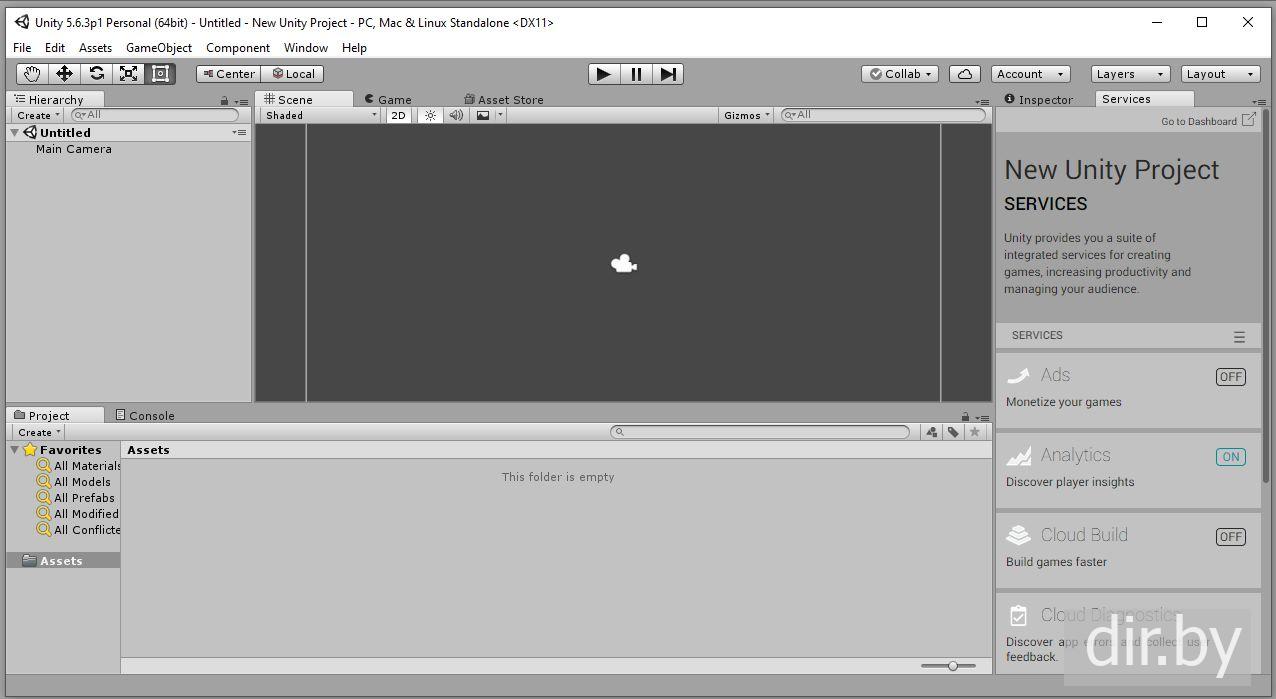The image size is (1276, 699).
Task: Select the Scale tool
Action: [128, 74]
